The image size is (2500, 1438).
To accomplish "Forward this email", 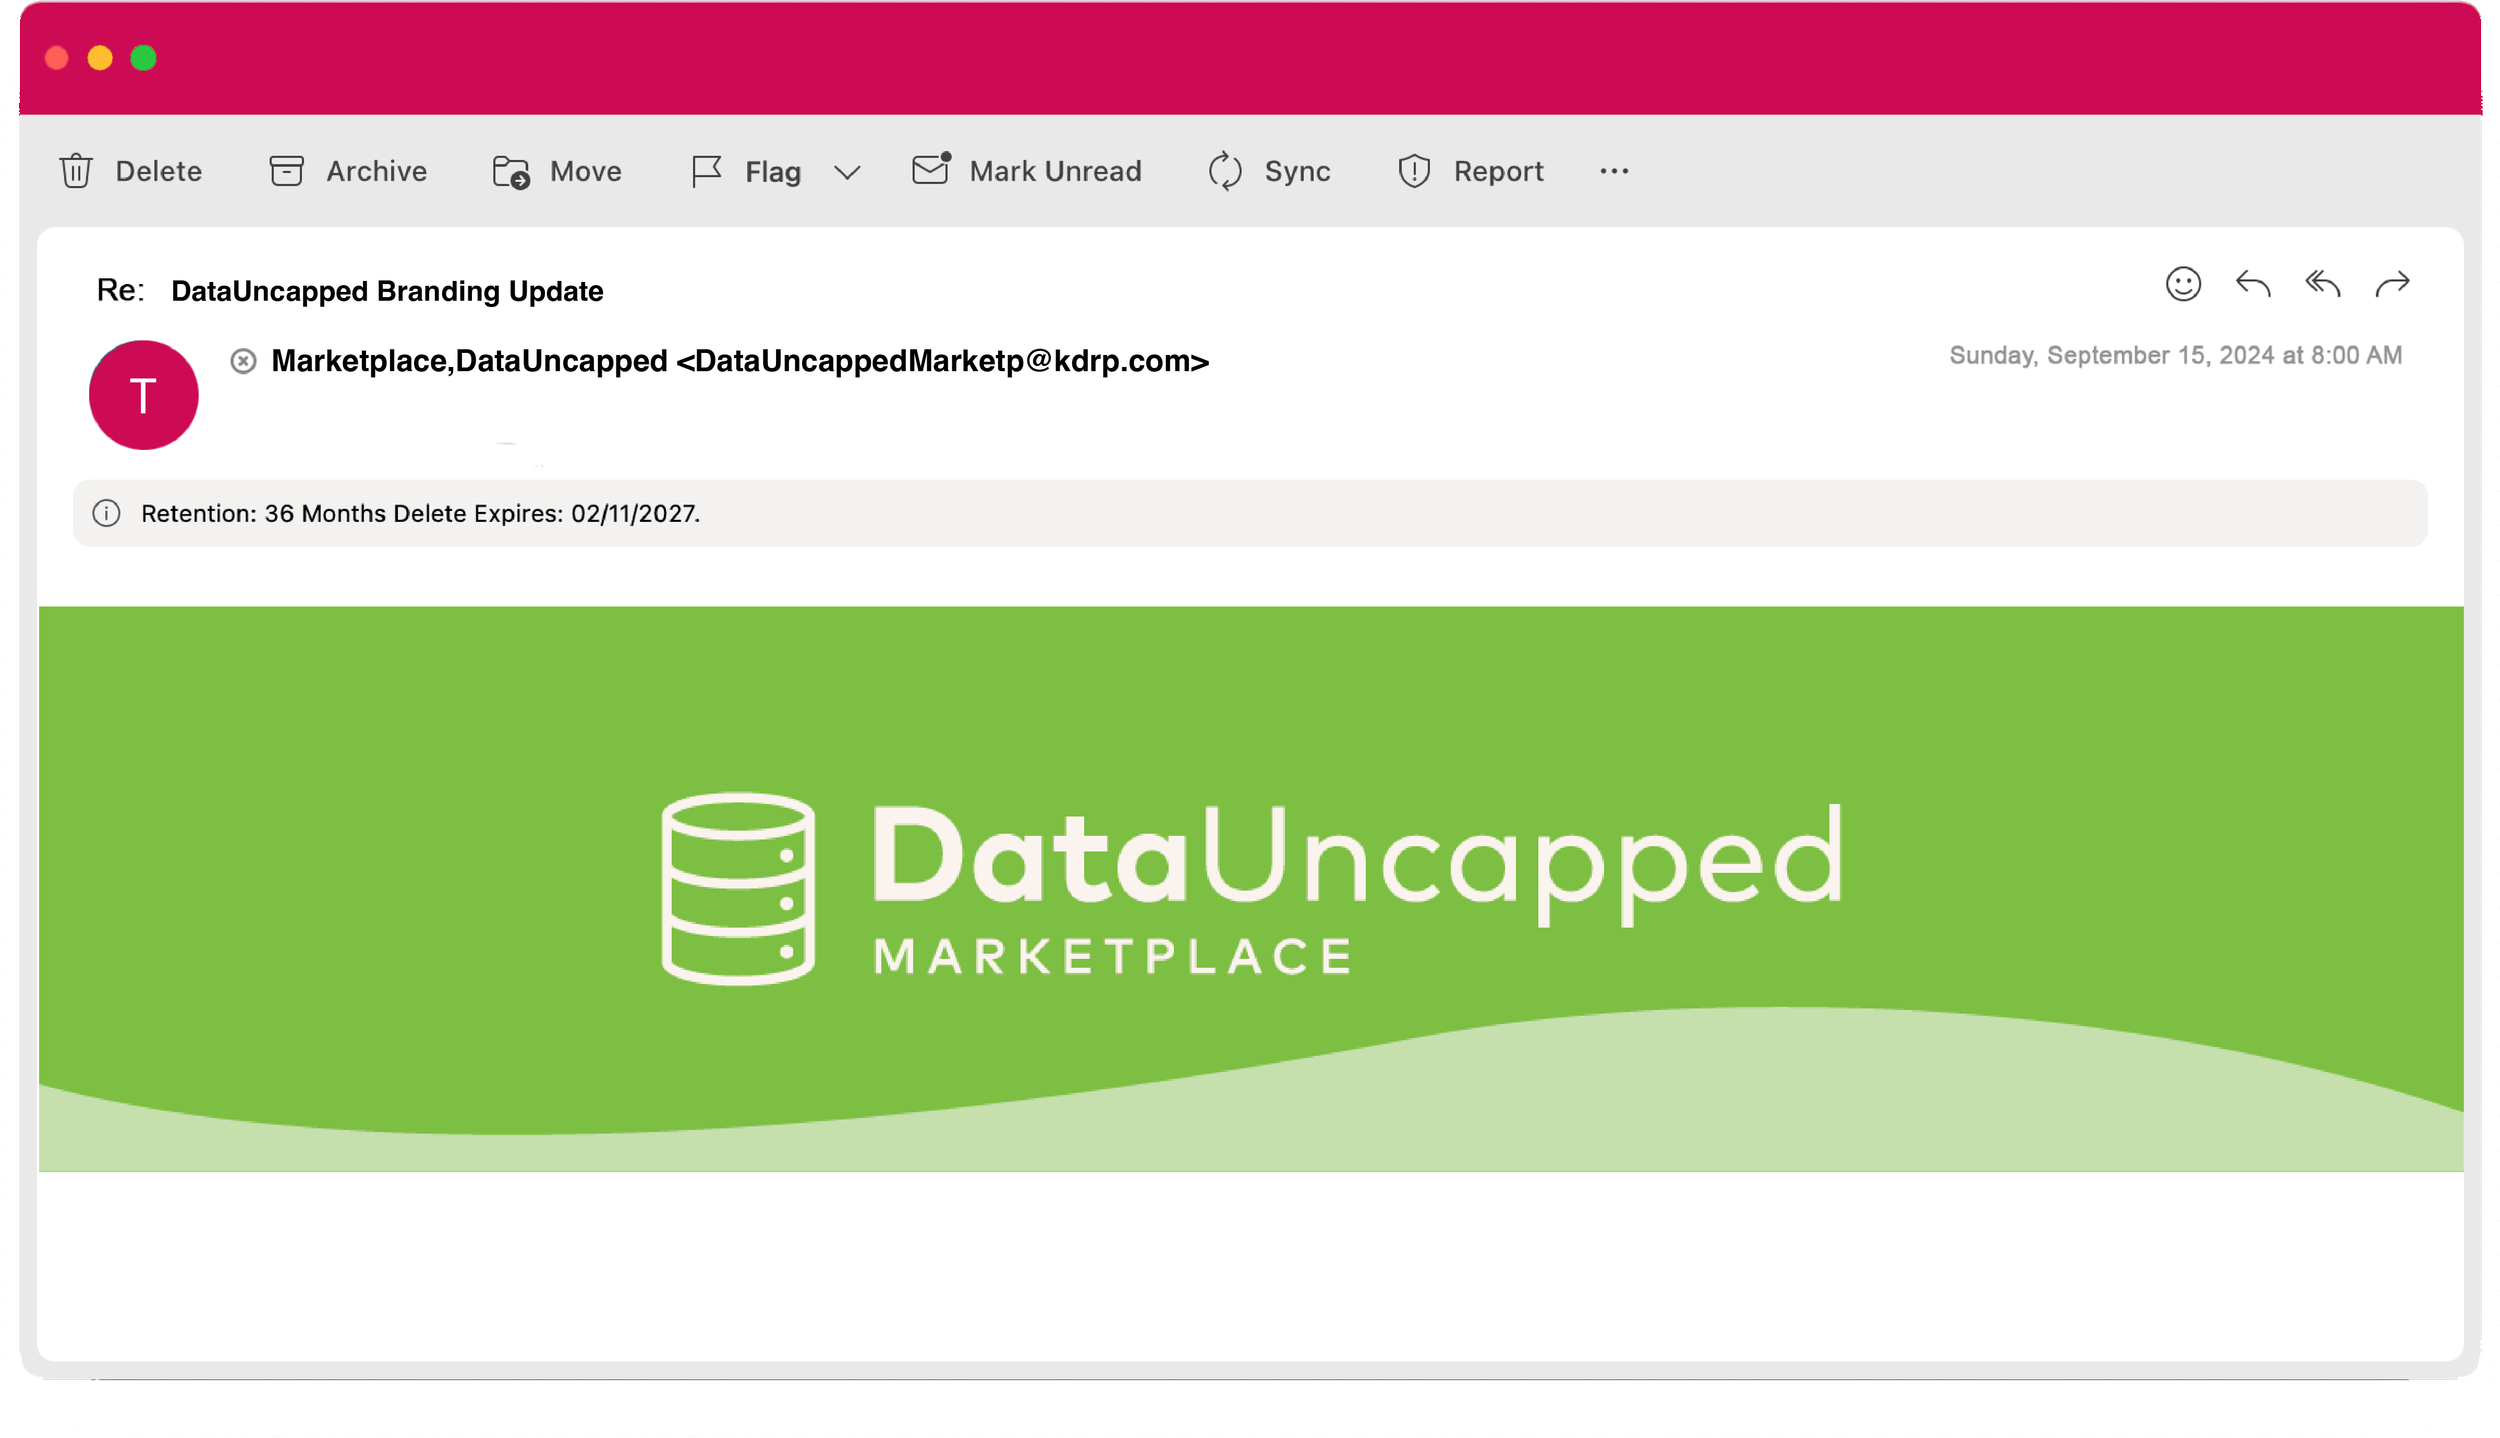I will click(x=2392, y=284).
